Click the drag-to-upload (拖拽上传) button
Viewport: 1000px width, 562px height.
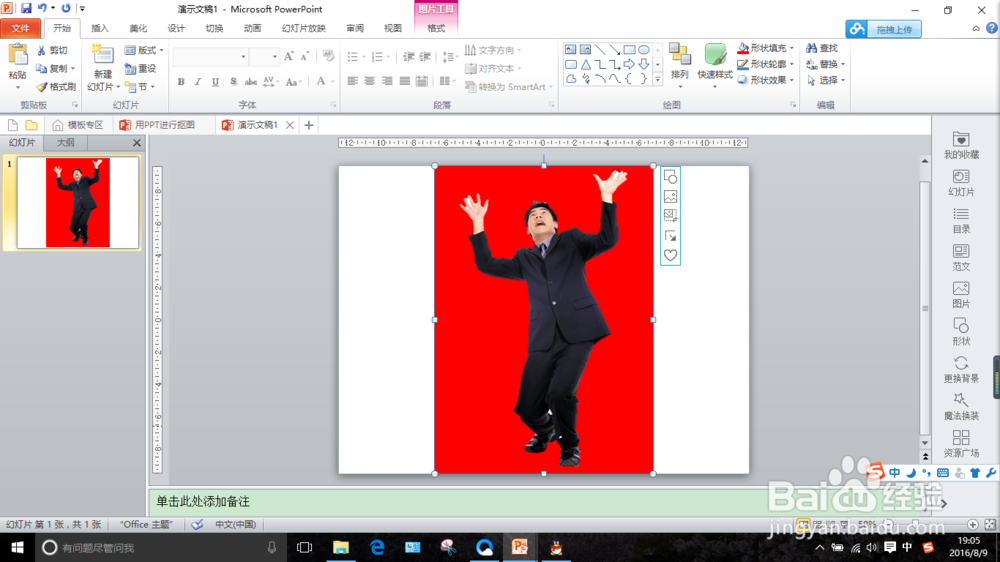click(x=883, y=29)
